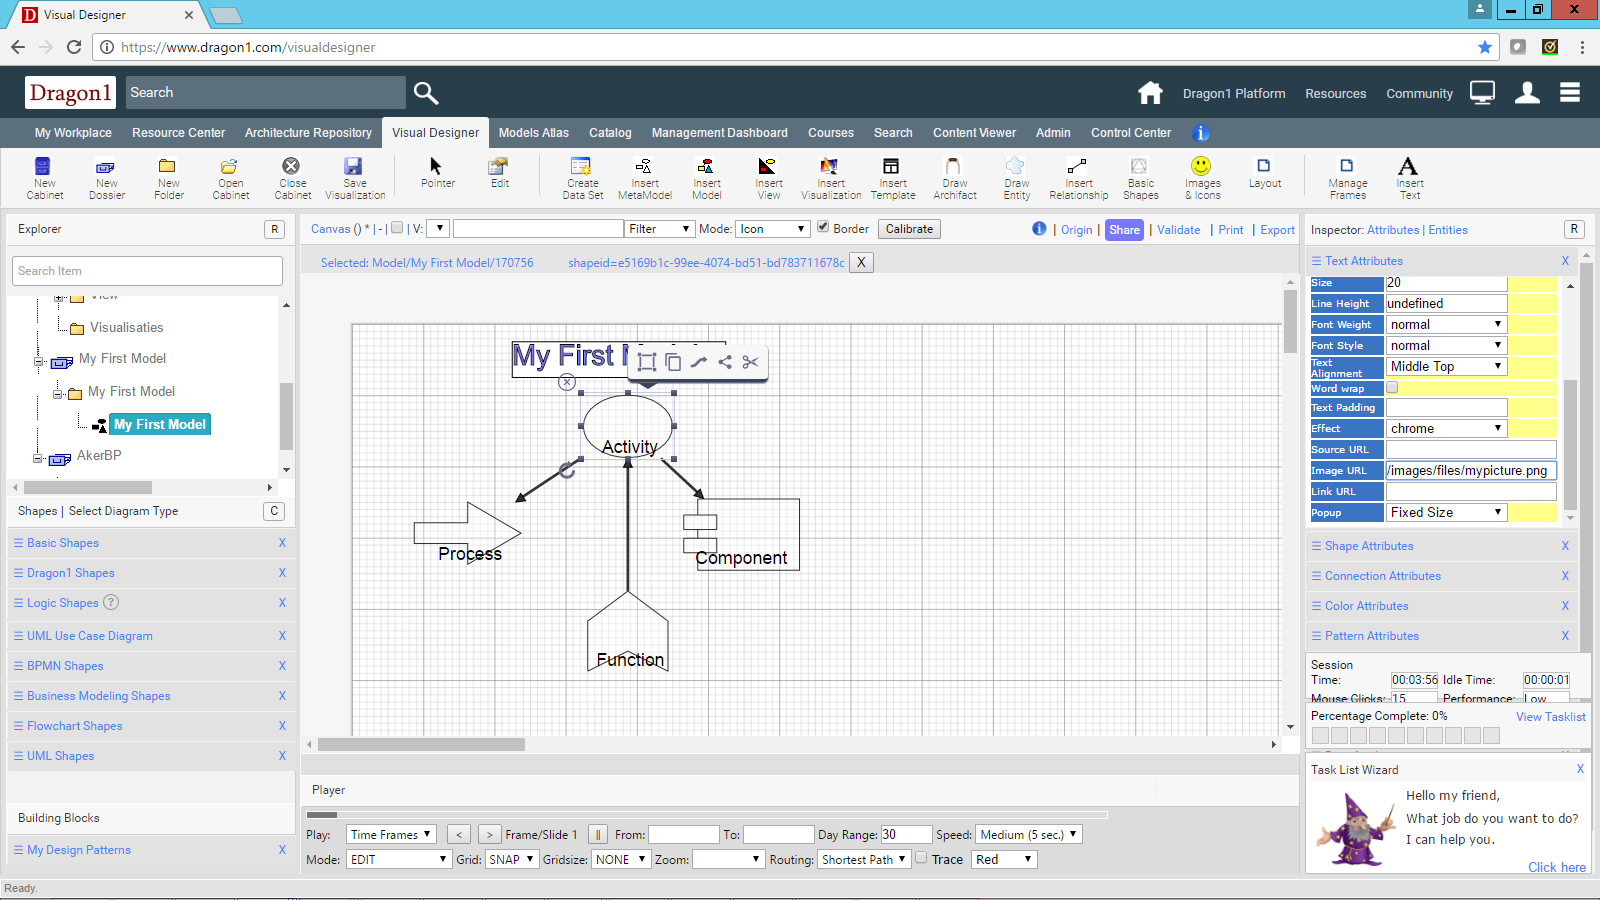Go to home via house icon
The image size is (1600, 900).
pyautogui.click(x=1150, y=93)
